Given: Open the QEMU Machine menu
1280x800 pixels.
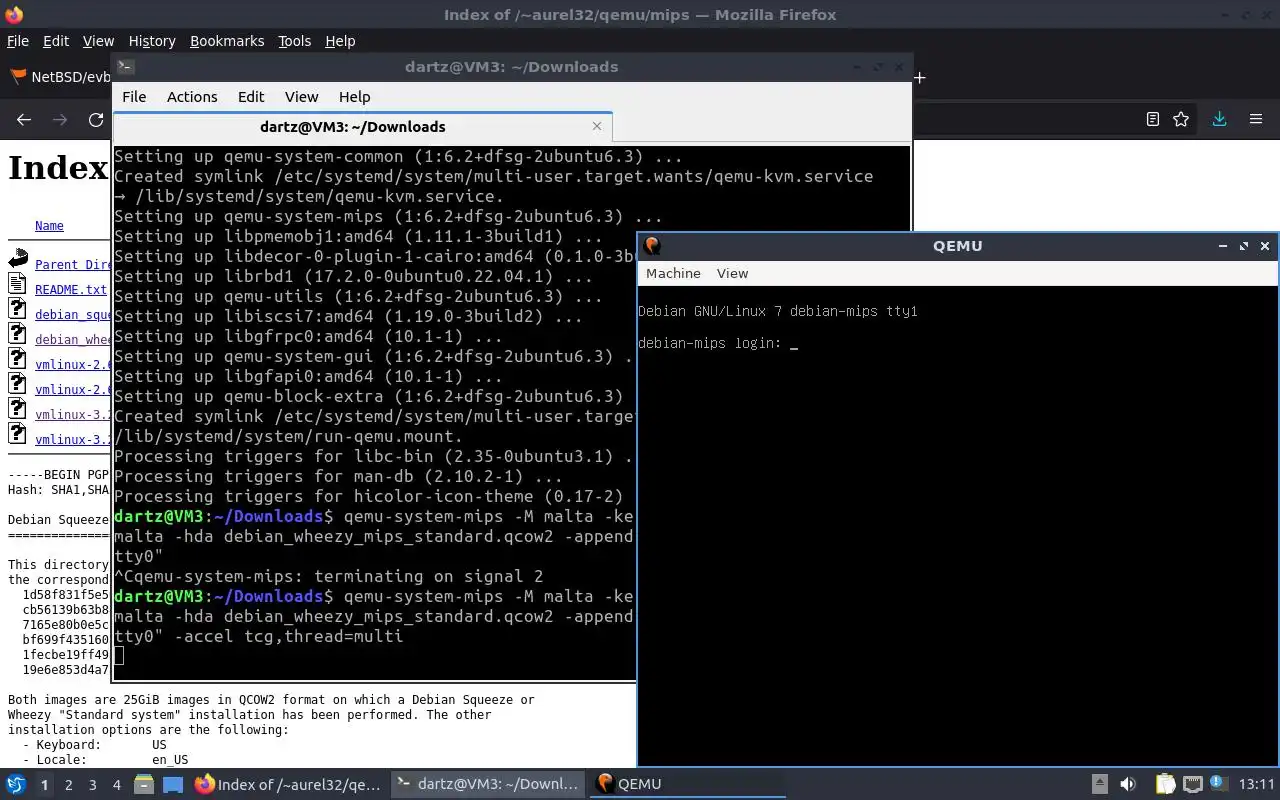Looking at the screenshot, I should click(x=673, y=273).
